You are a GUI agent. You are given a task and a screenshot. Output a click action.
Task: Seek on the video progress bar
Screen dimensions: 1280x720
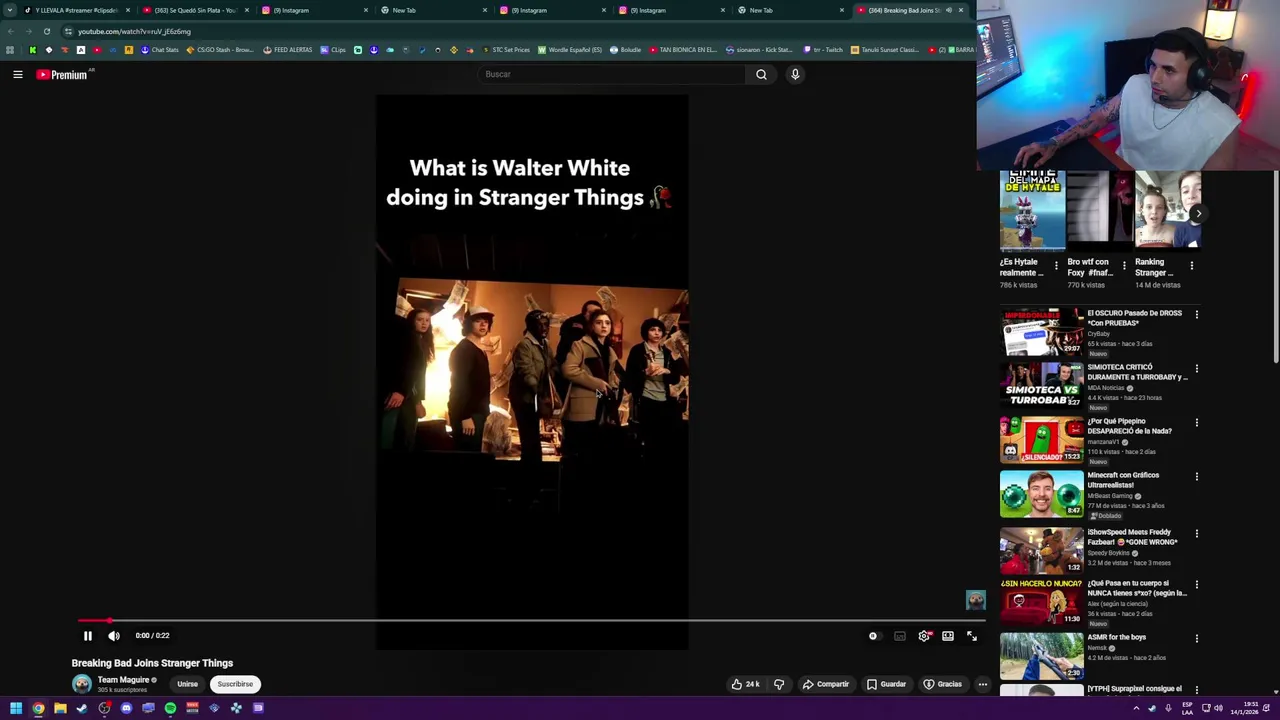pyautogui.click(x=530, y=621)
